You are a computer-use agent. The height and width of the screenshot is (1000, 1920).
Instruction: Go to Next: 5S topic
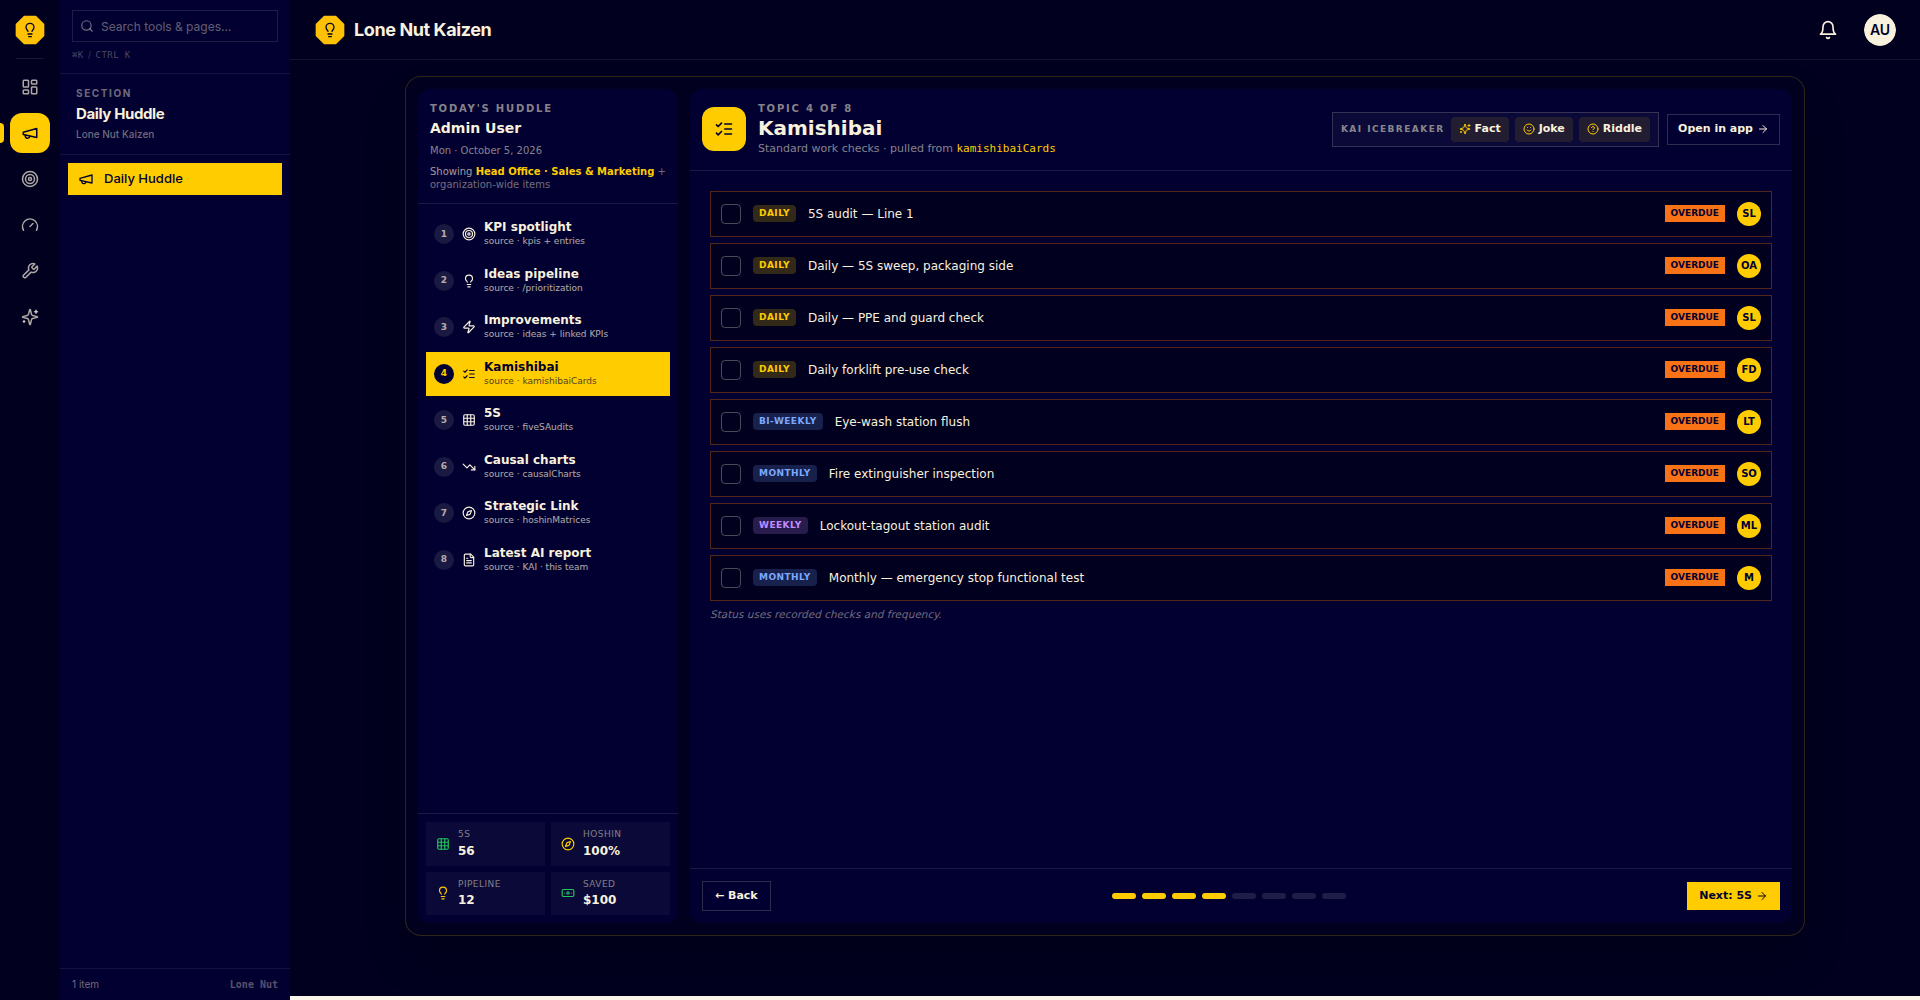[x=1733, y=896]
